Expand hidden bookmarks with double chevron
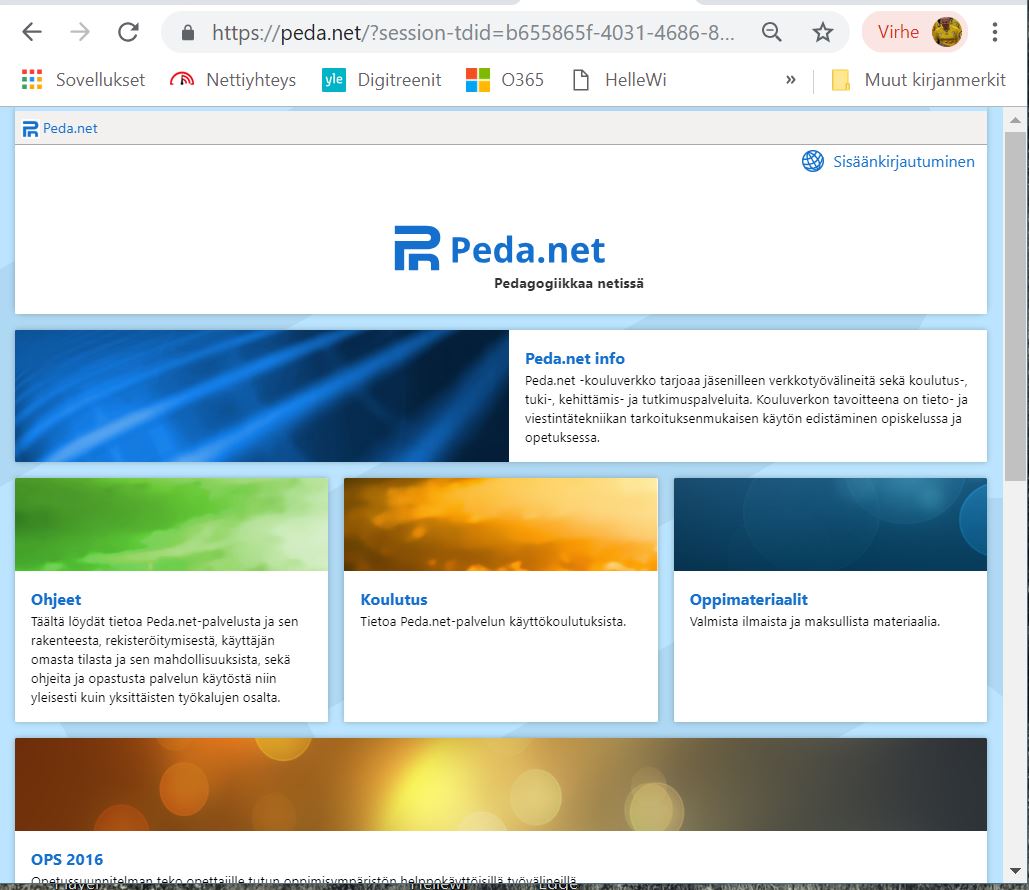The height and width of the screenshot is (890, 1029). click(x=791, y=80)
